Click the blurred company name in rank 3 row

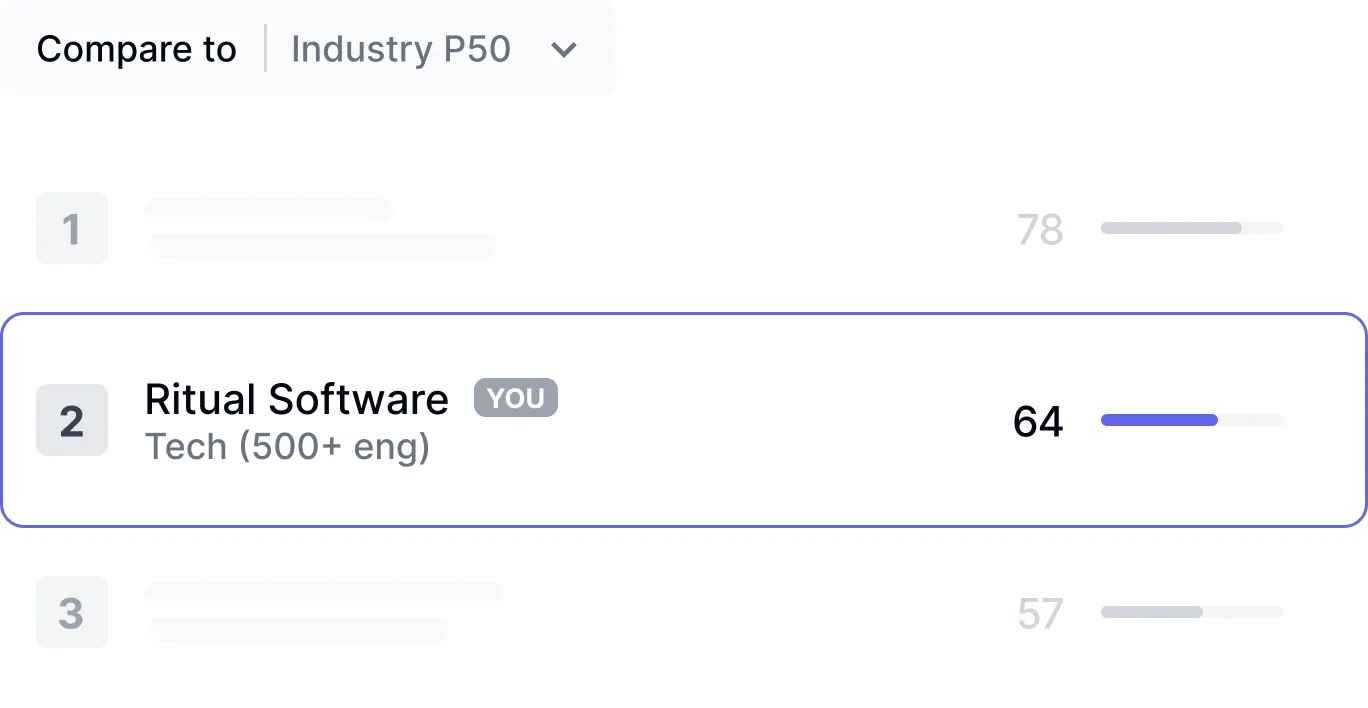coord(324,594)
